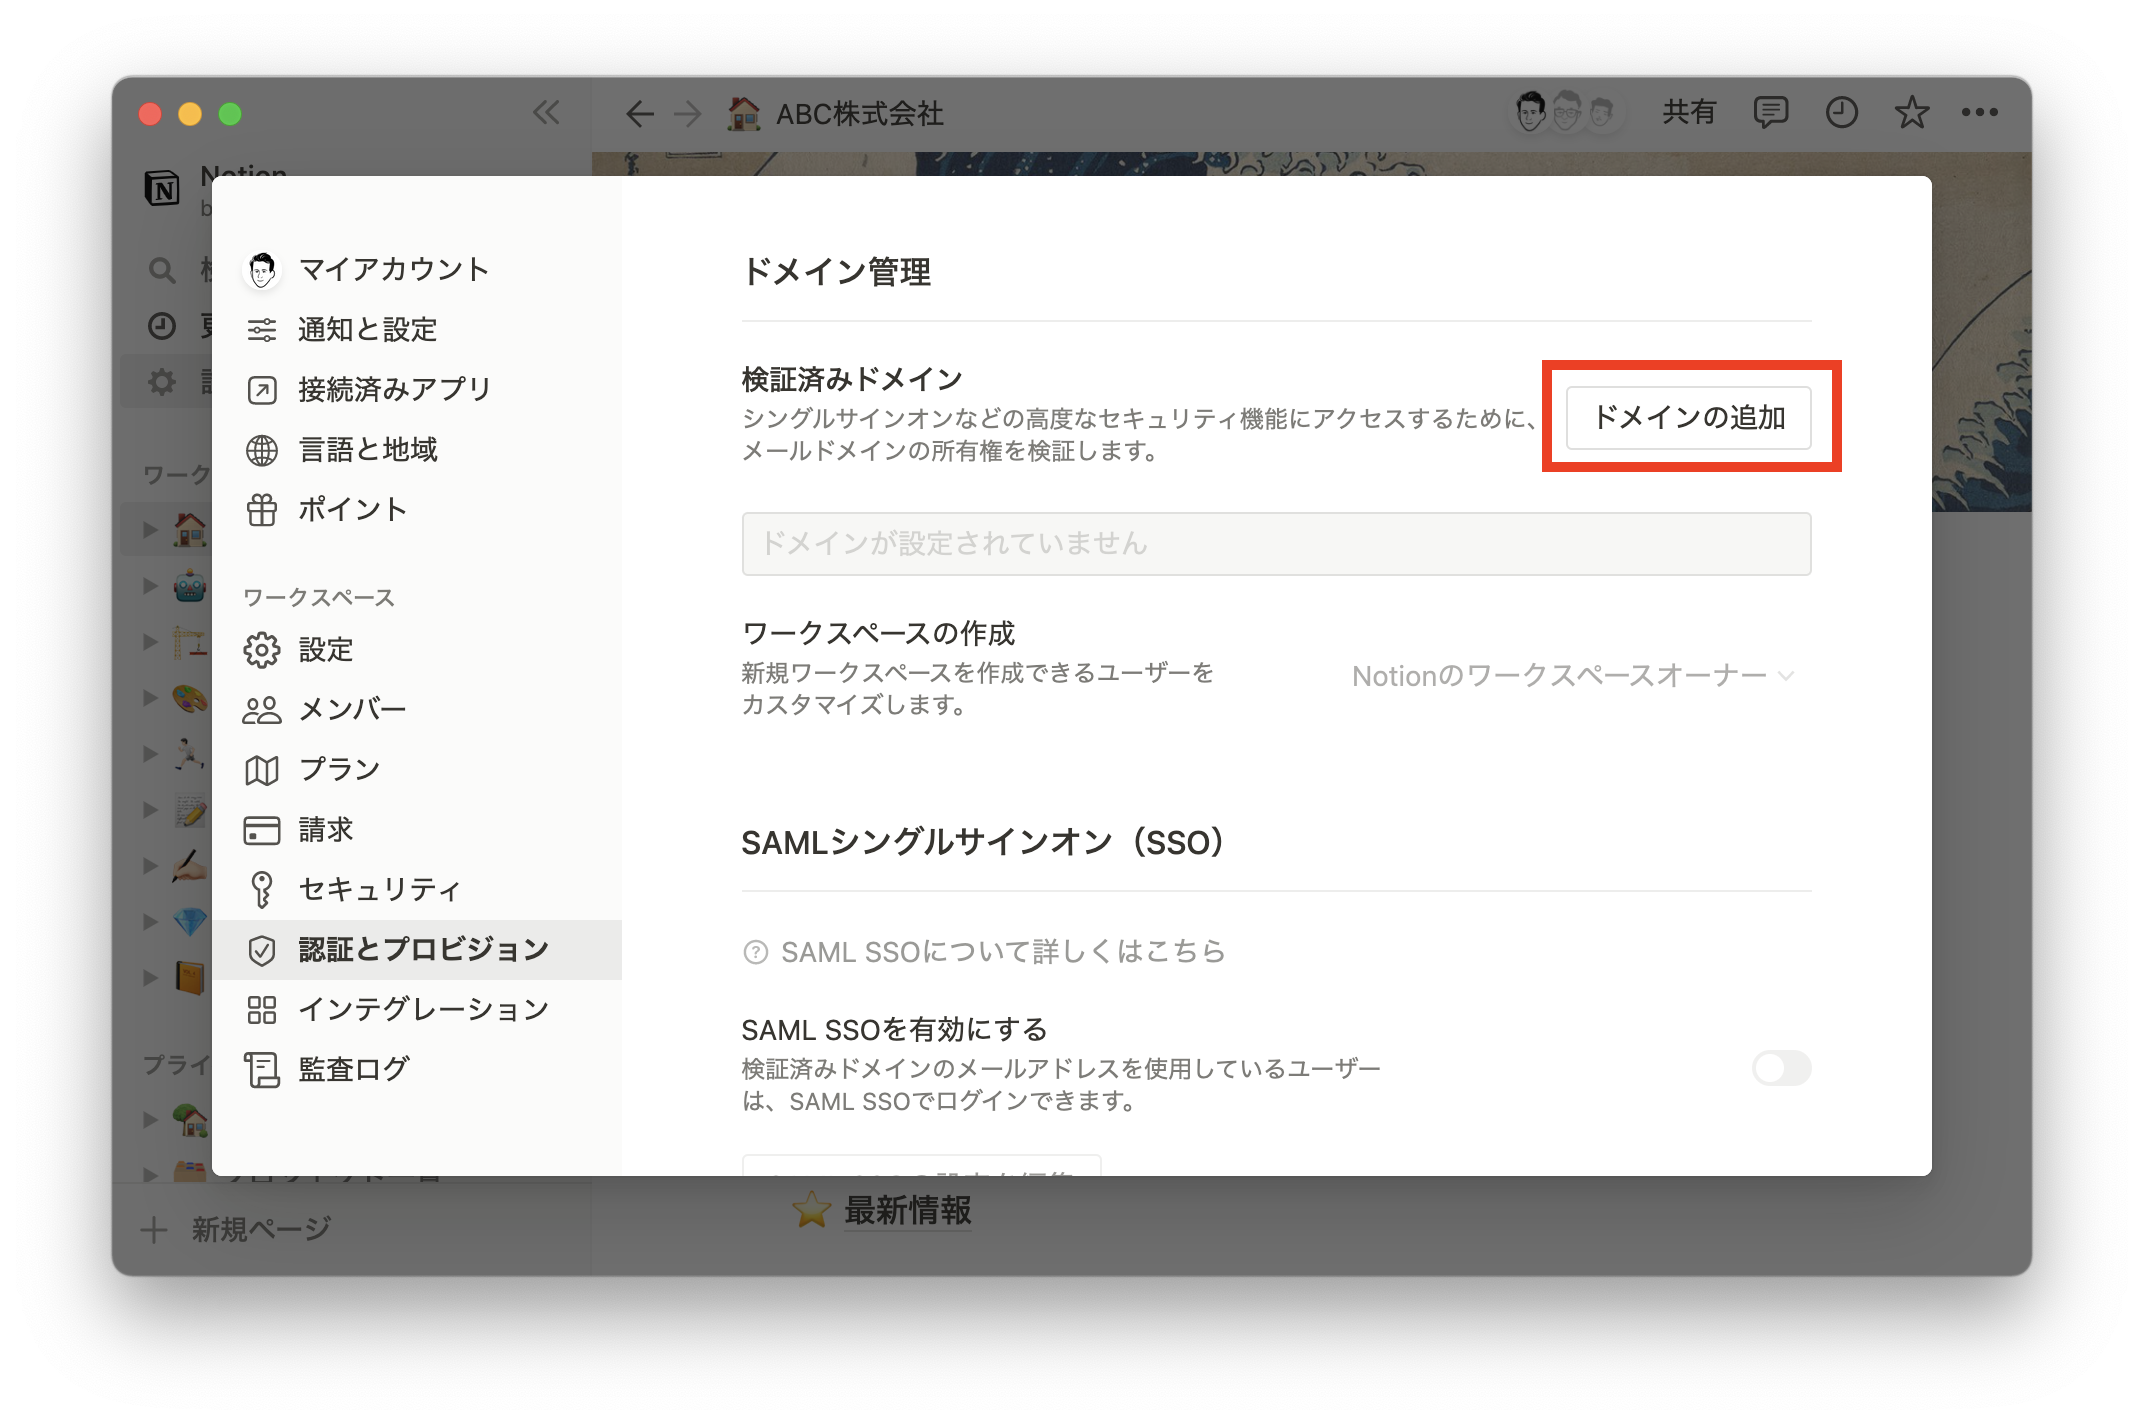Expand the ABC株式会社 house page triangle
The width and height of the screenshot is (2144, 1424).
coord(150,529)
